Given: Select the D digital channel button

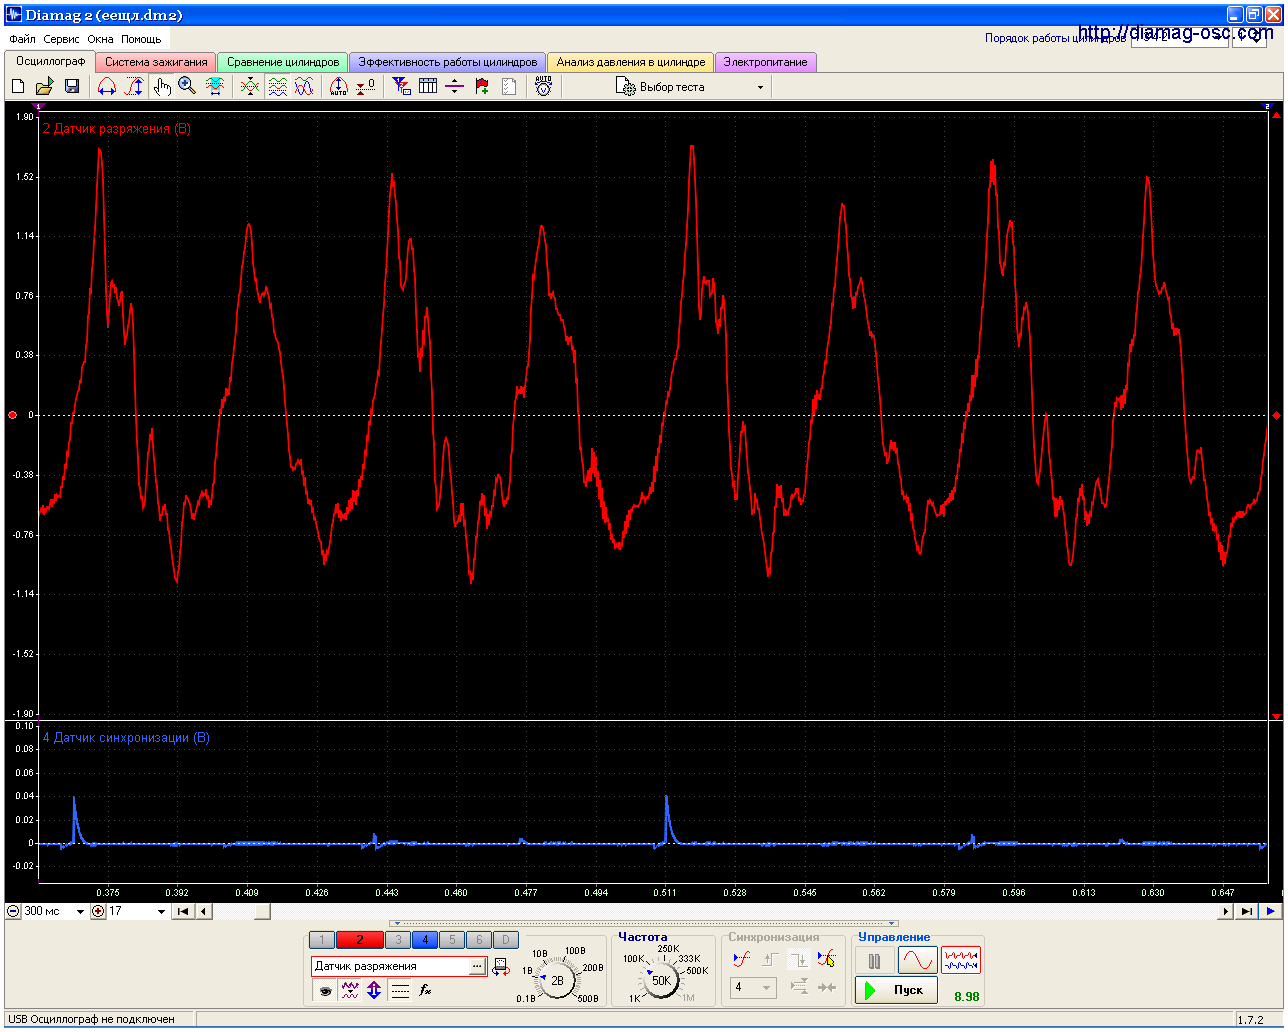Looking at the screenshot, I should point(506,940).
